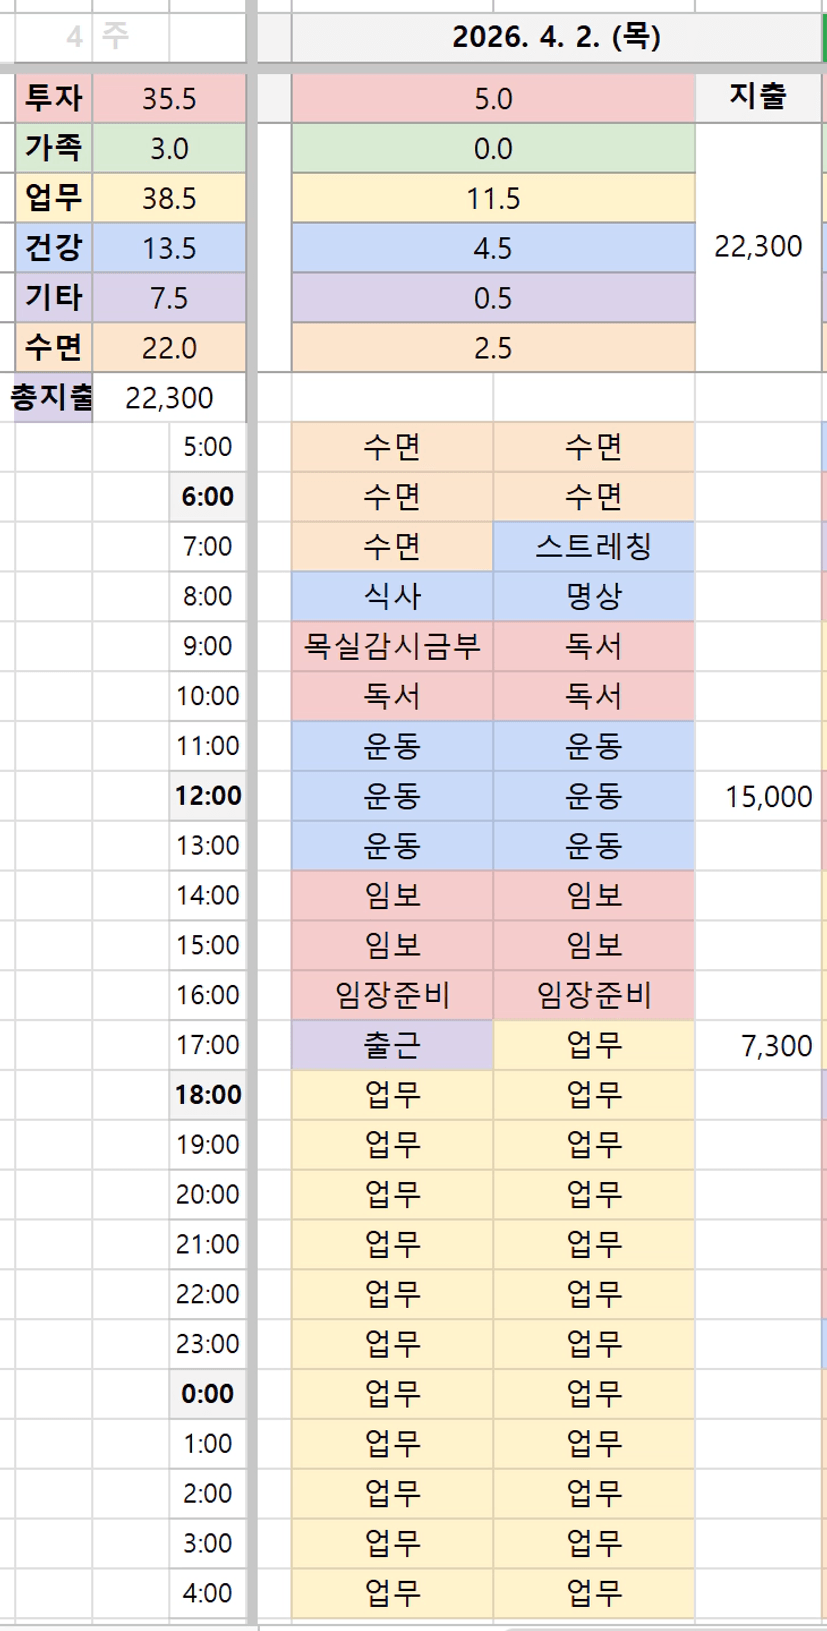Click the 12:00 time label
Image resolution: width=827 pixels, height=1631 pixels.
coord(208,796)
